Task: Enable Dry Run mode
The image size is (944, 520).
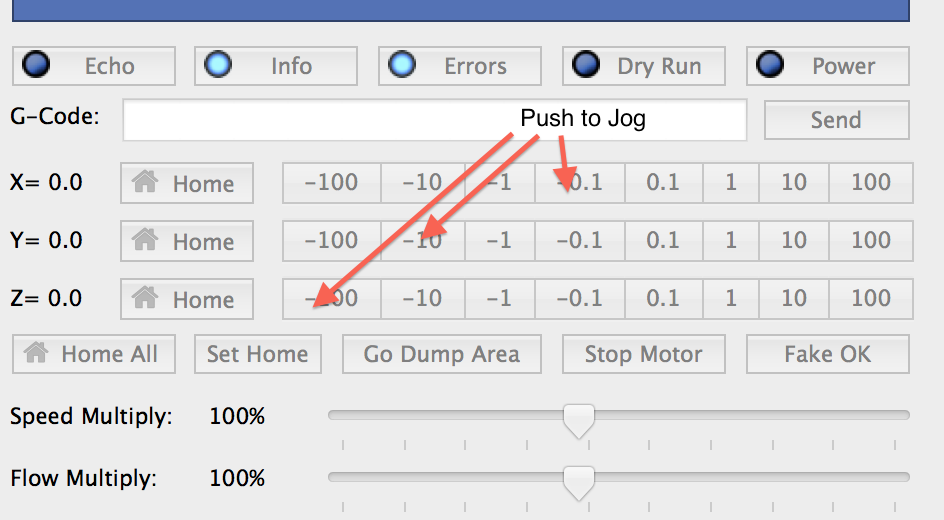Action: point(643,67)
